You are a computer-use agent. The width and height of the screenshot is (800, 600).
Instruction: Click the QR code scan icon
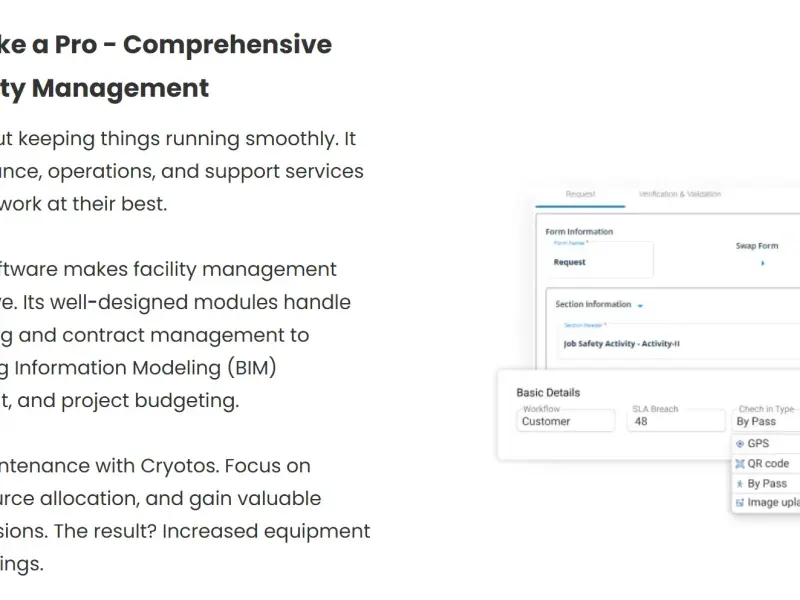point(740,464)
